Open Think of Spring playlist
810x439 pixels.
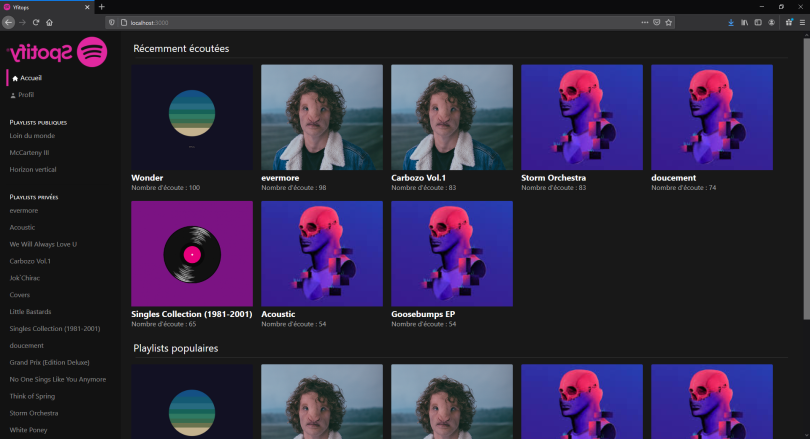tap(32, 396)
